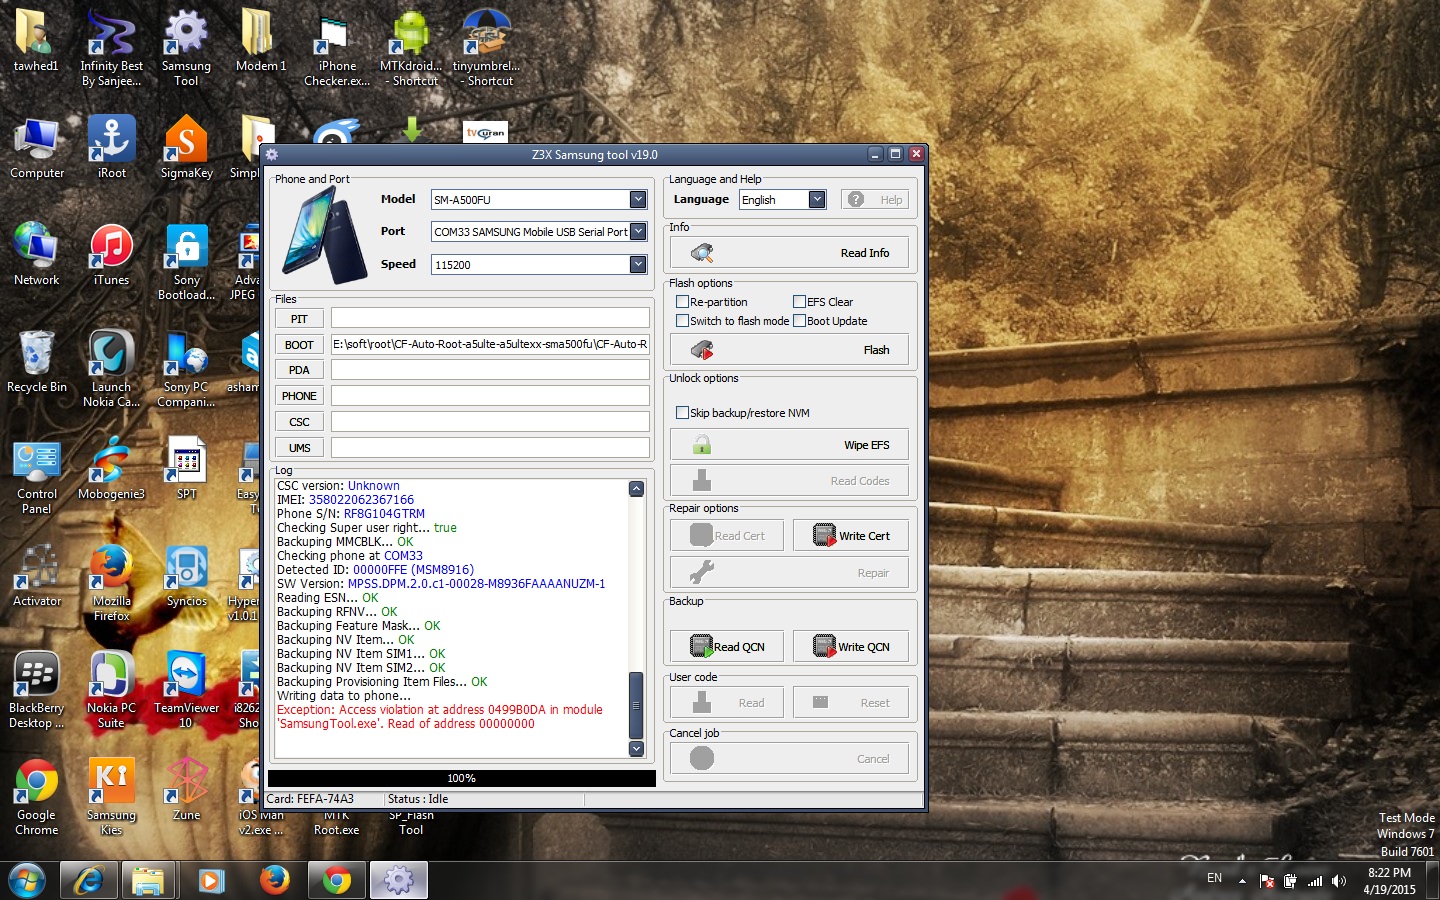Launch Zune desktop icon
Viewport: 1440px width, 900px height.
click(186, 789)
